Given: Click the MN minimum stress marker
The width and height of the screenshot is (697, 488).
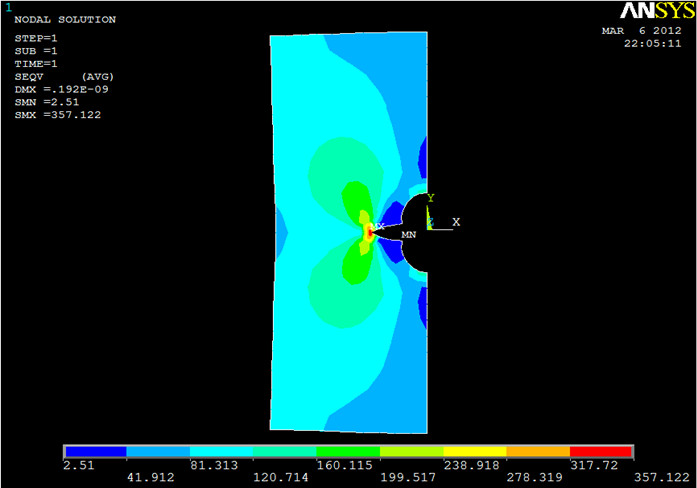Looking at the screenshot, I should (x=409, y=234).
